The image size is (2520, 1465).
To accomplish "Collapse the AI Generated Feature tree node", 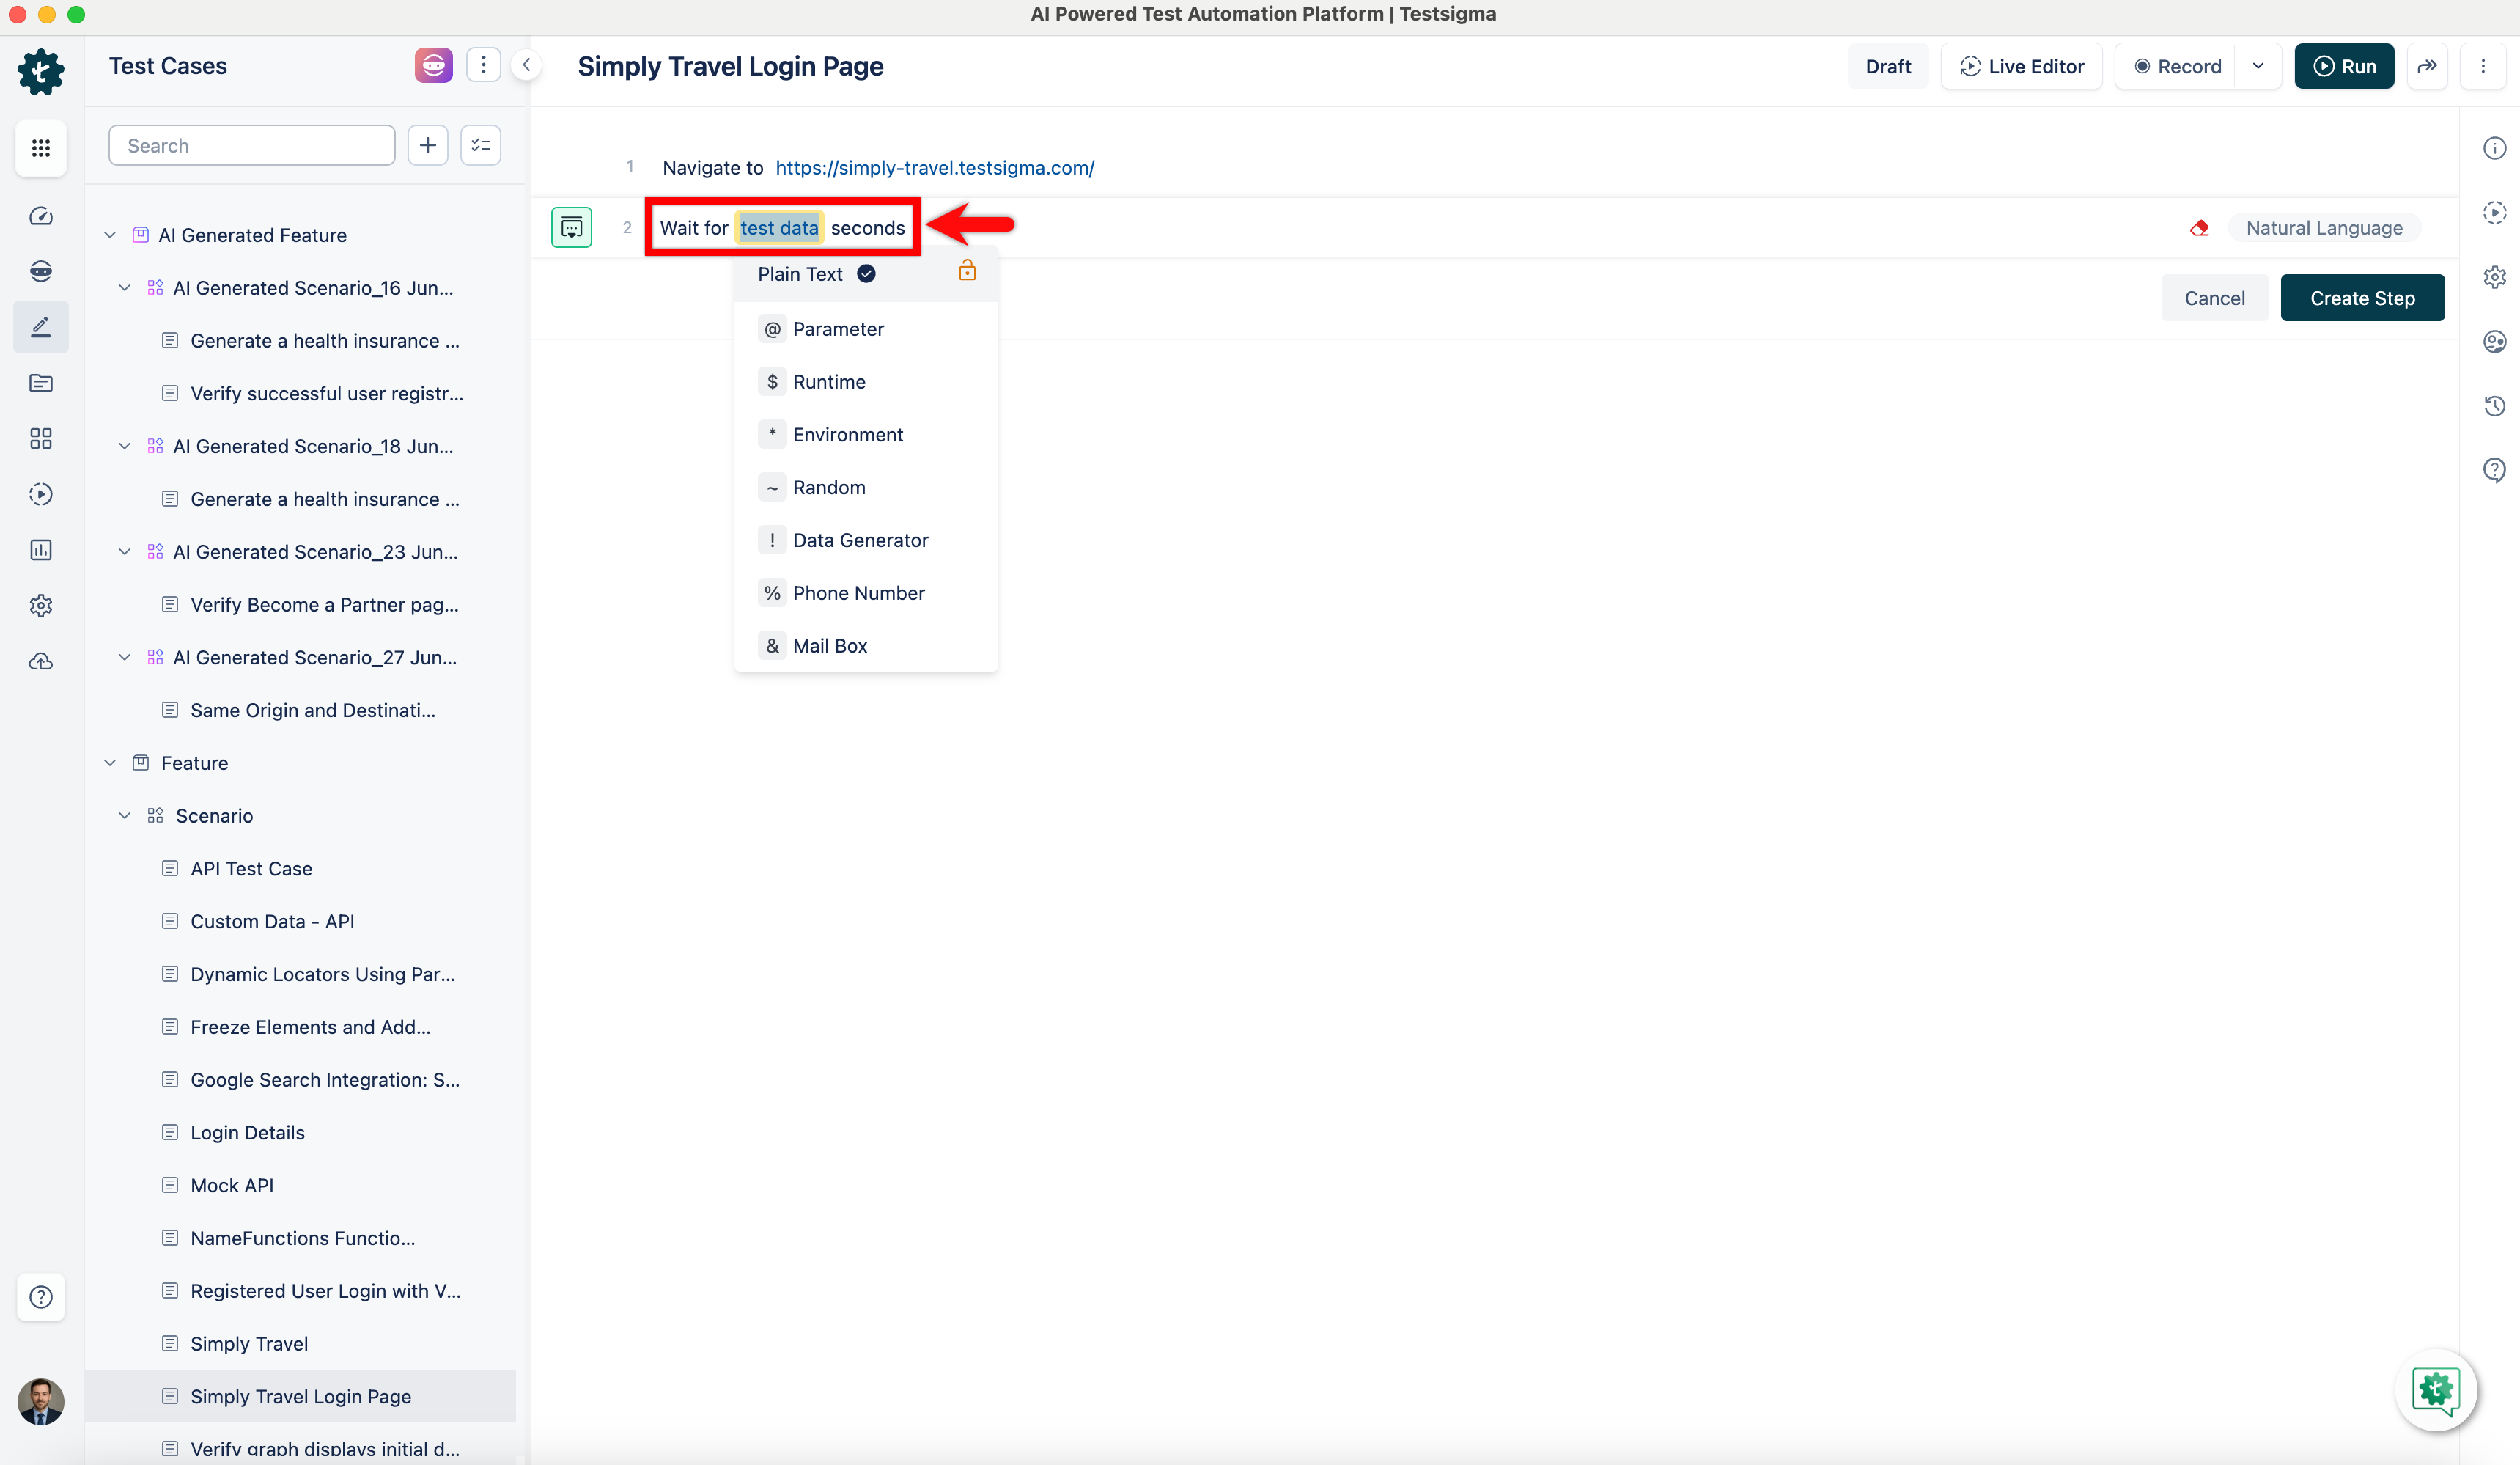I will point(110,234).
